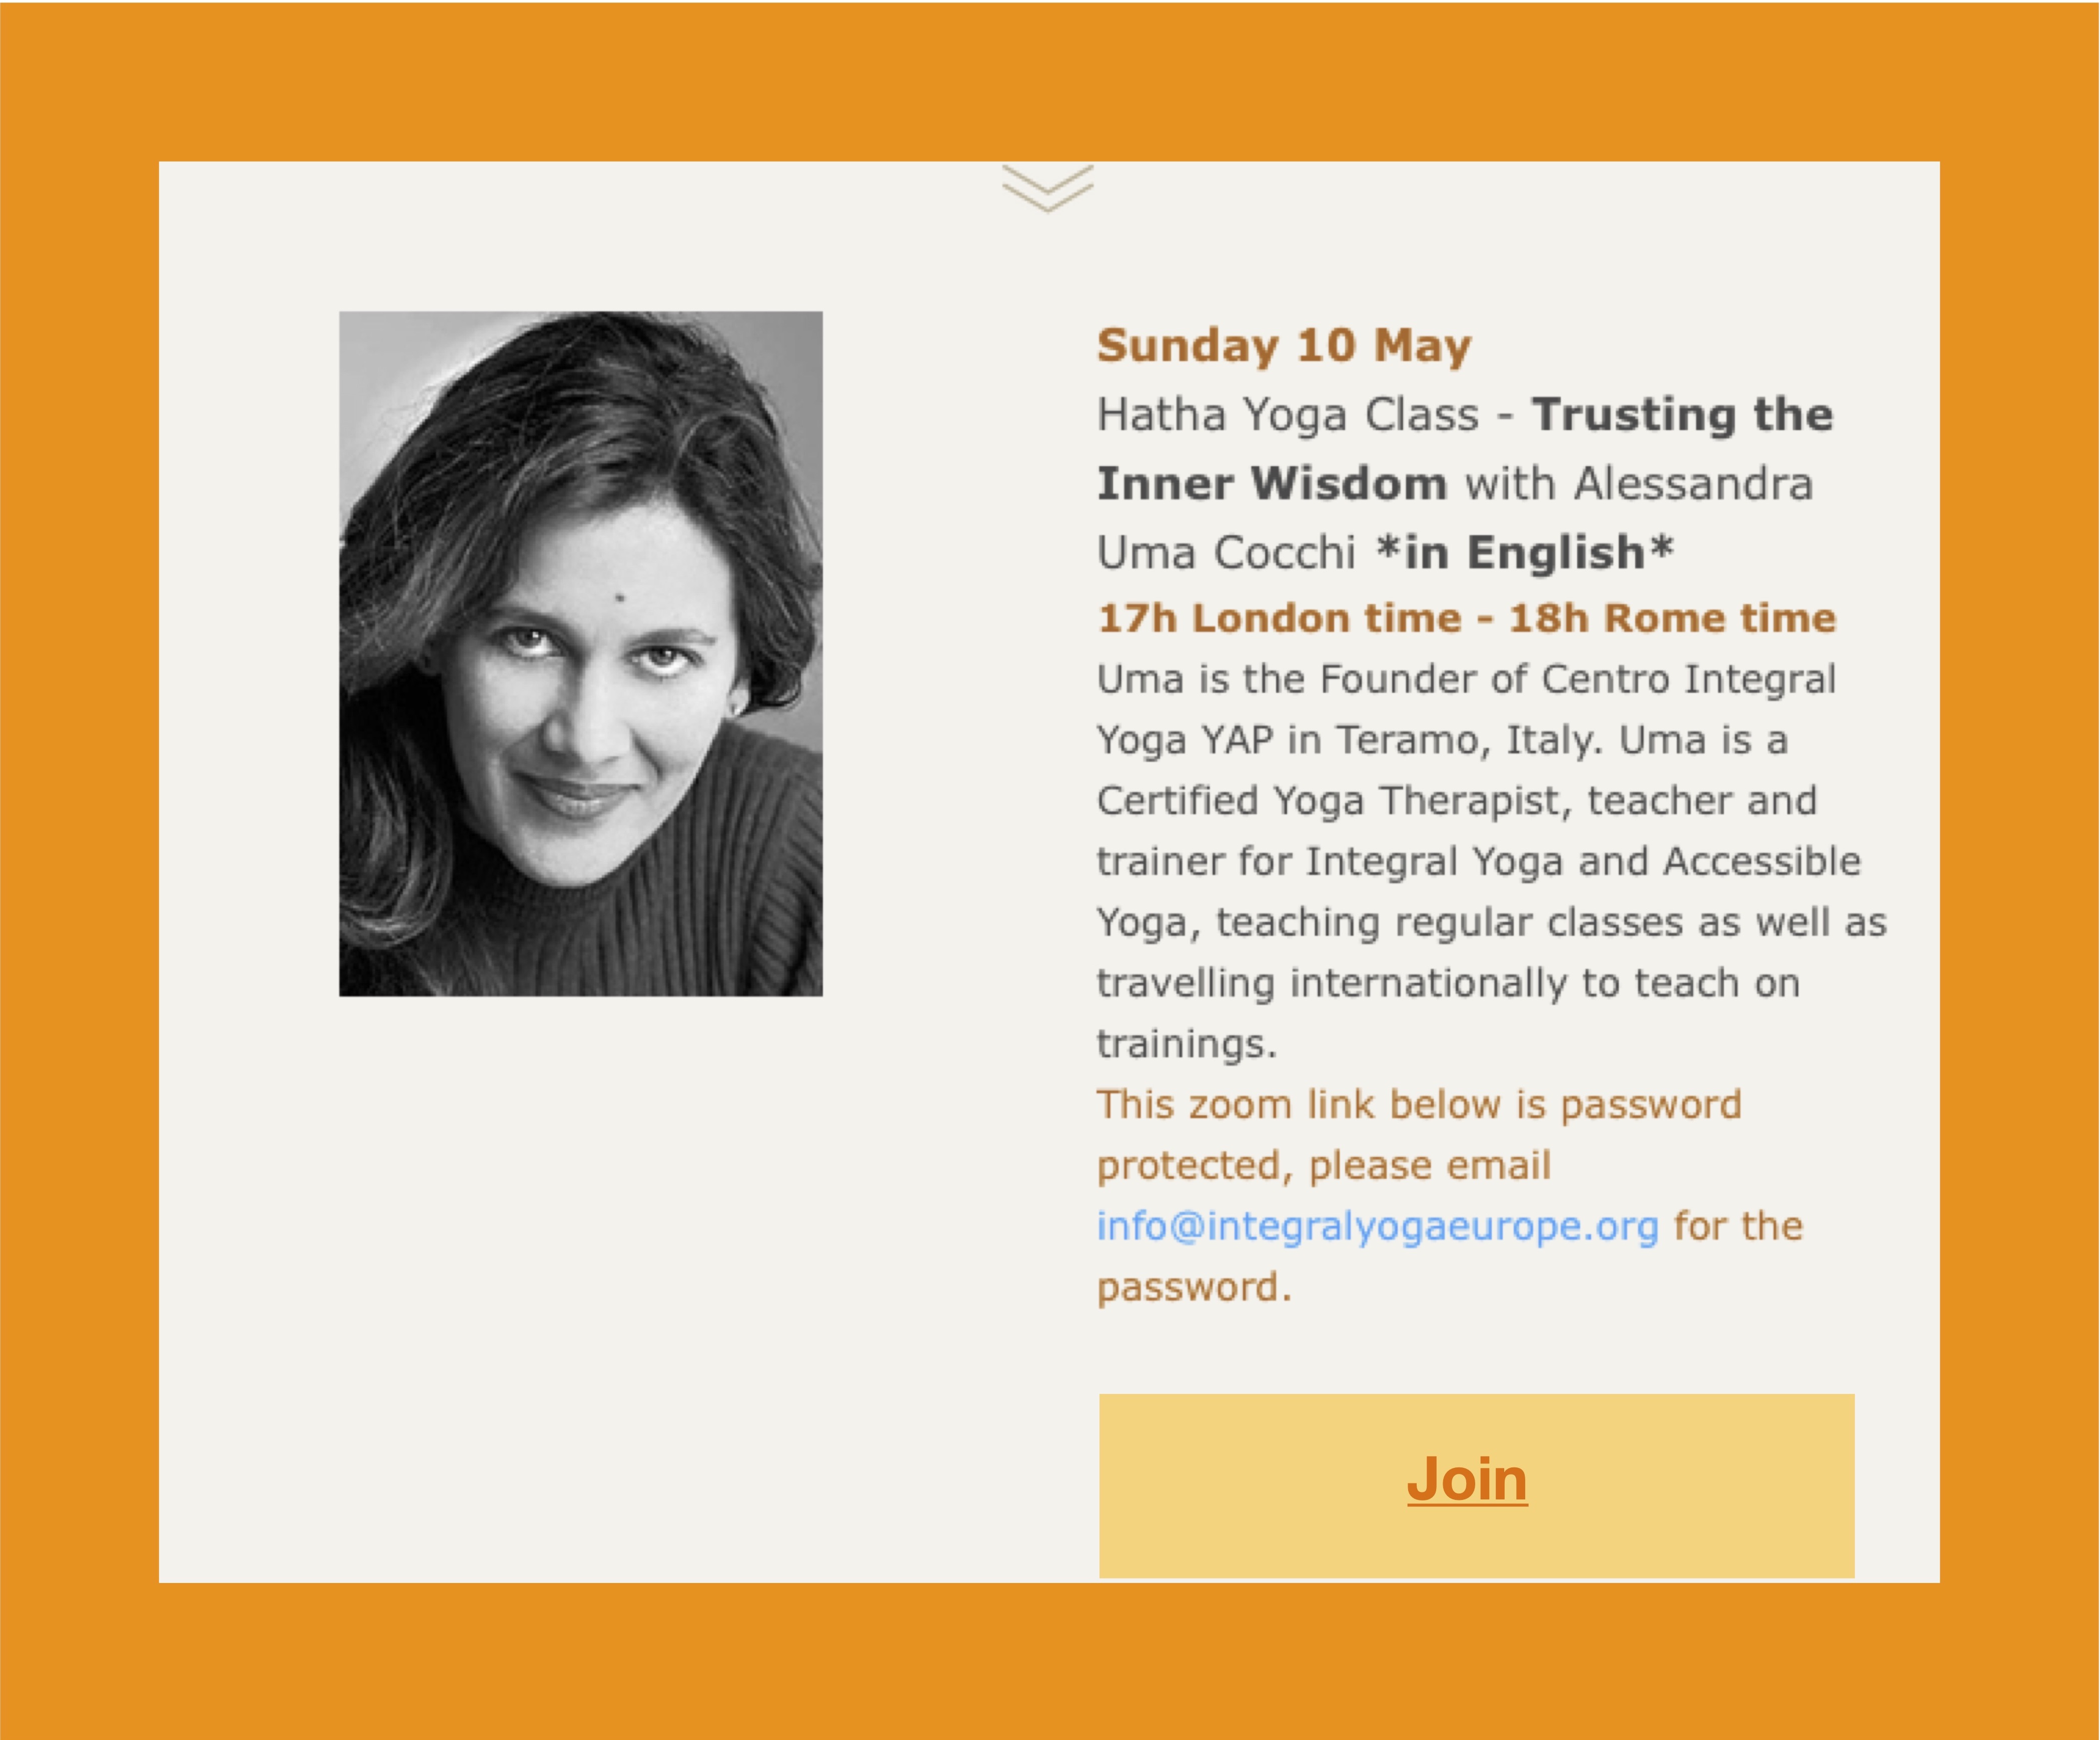This screenshot has height=1740, width=2100.
Task: Click the name Alessandra in the class title
Action: (1693, 484)
